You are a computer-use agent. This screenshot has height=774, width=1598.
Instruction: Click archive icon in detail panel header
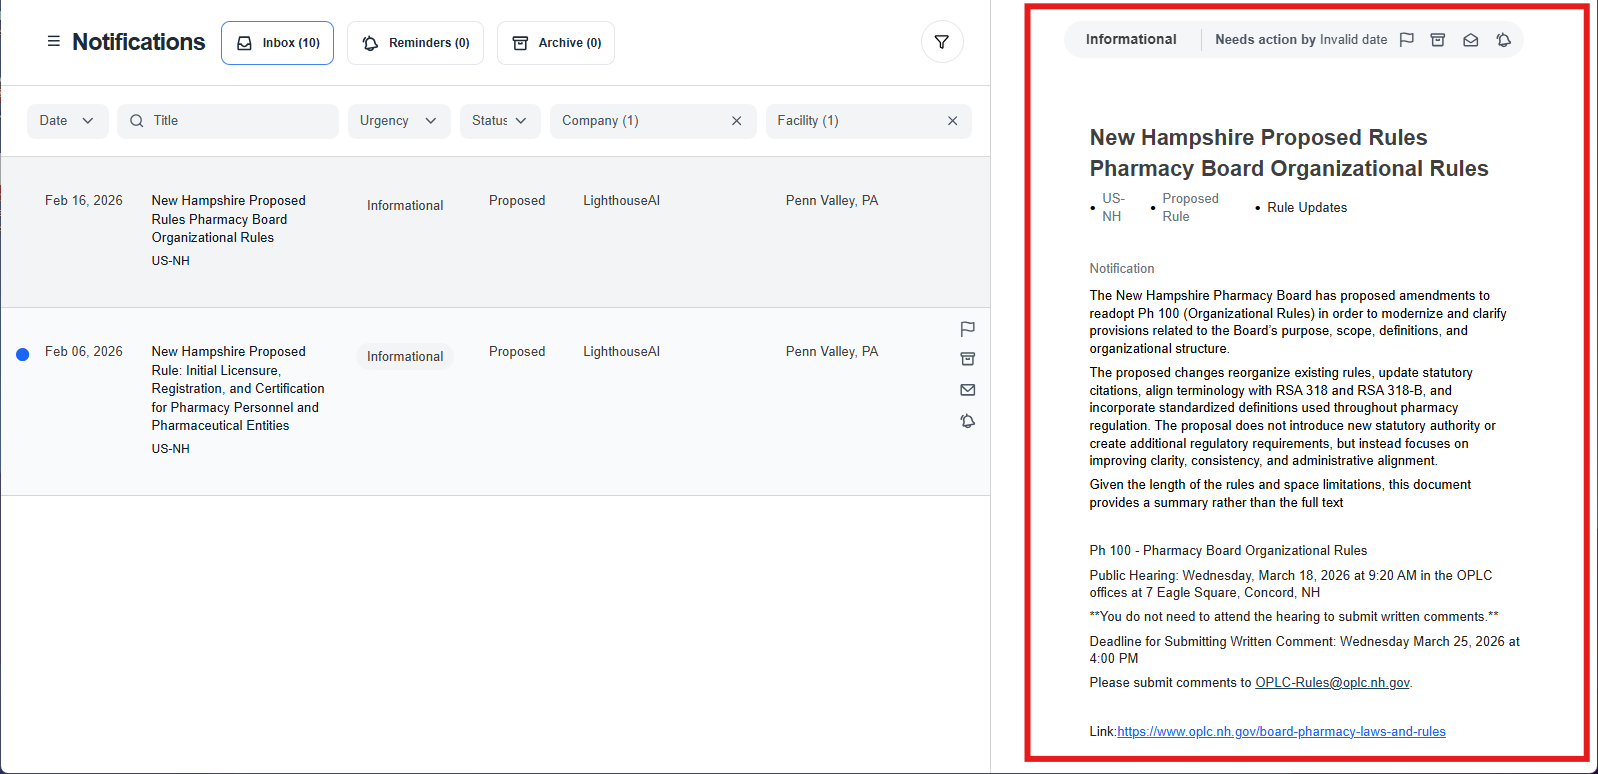coord(1437,40)
